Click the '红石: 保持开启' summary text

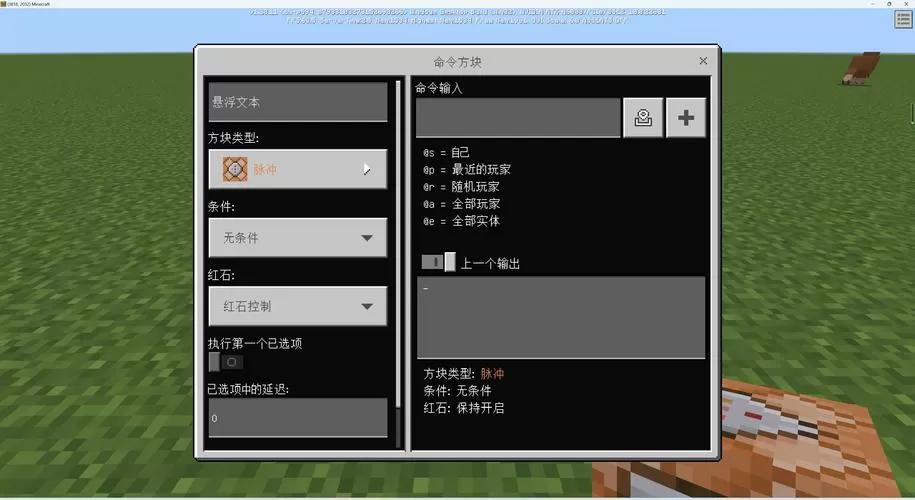[x=464, y=408]
